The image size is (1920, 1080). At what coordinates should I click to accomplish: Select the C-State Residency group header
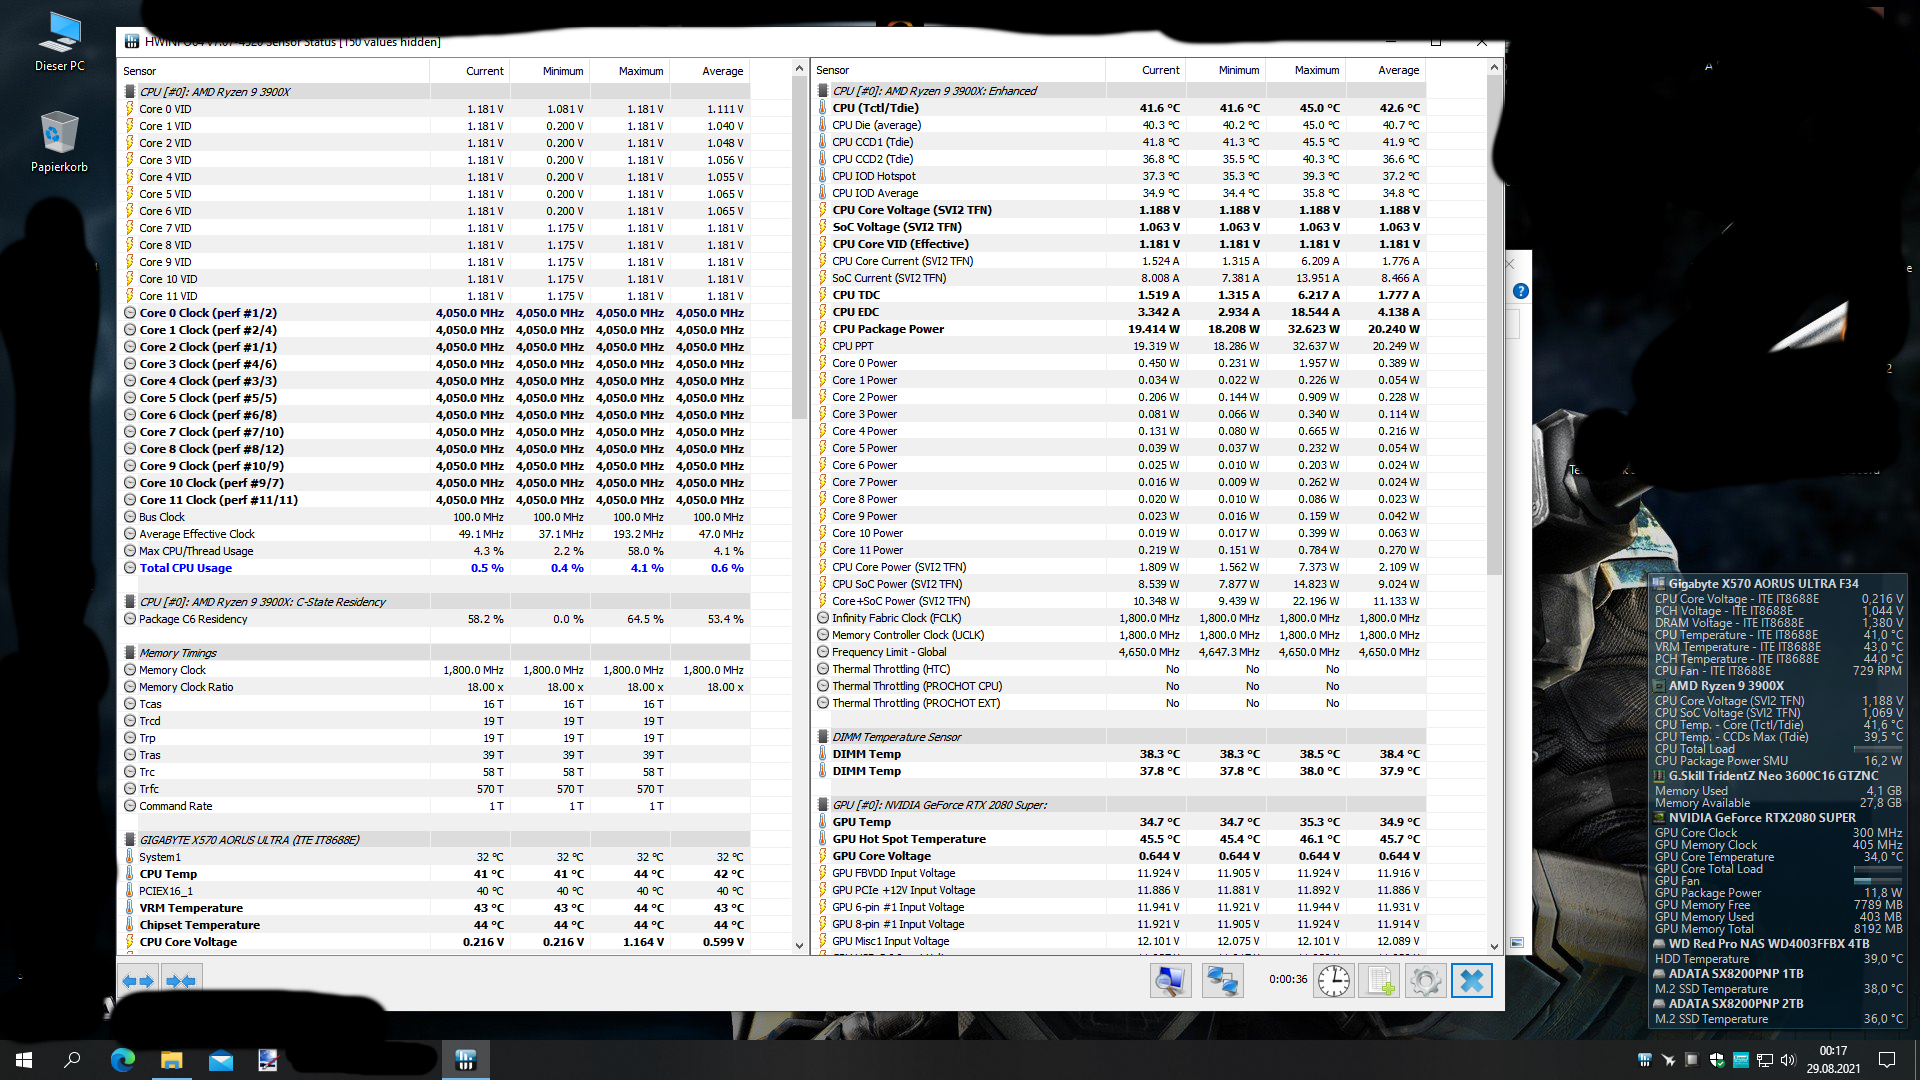[x=262, y=602]
